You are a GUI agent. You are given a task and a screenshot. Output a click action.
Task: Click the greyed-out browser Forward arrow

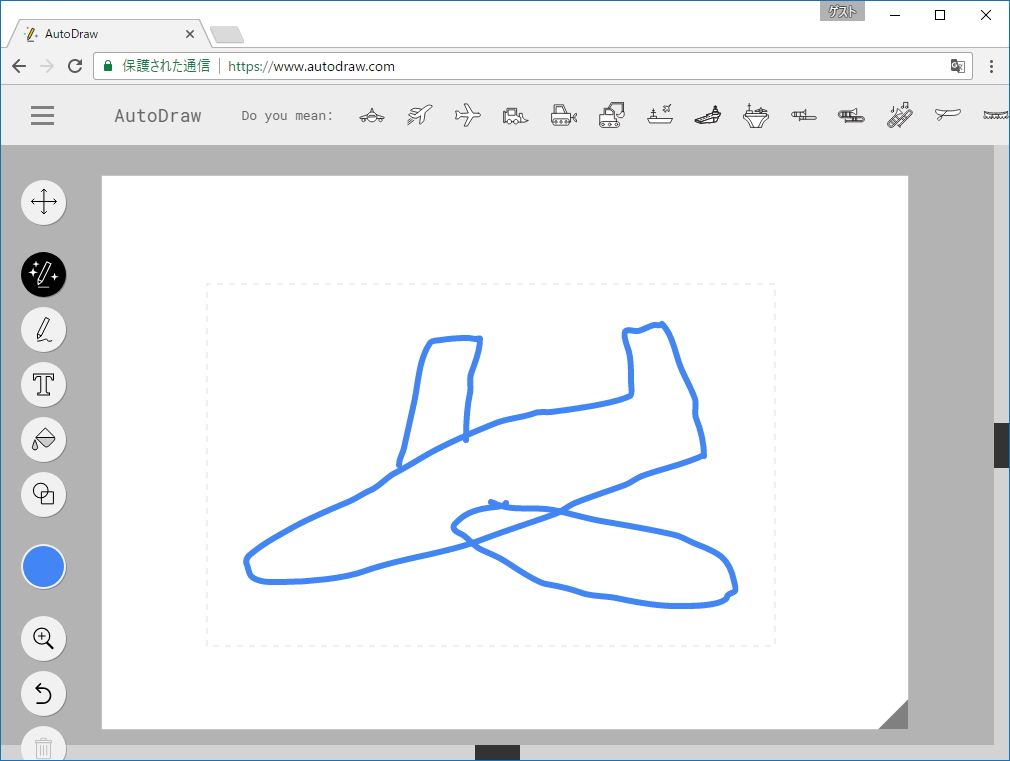(46, 66)
